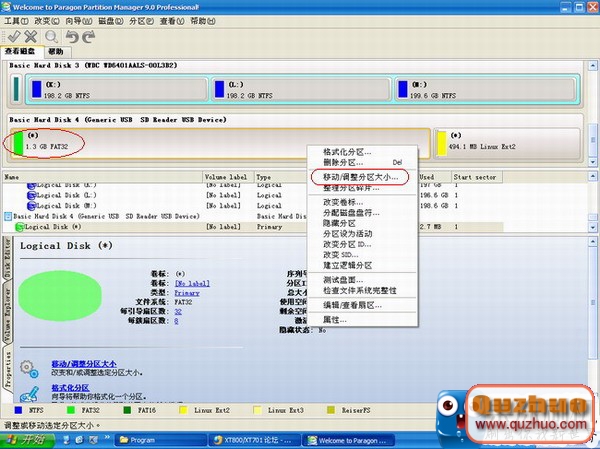600x449 pixels.
Task: Click the Redo arrow toolbar icon
Action: (88, 36)
